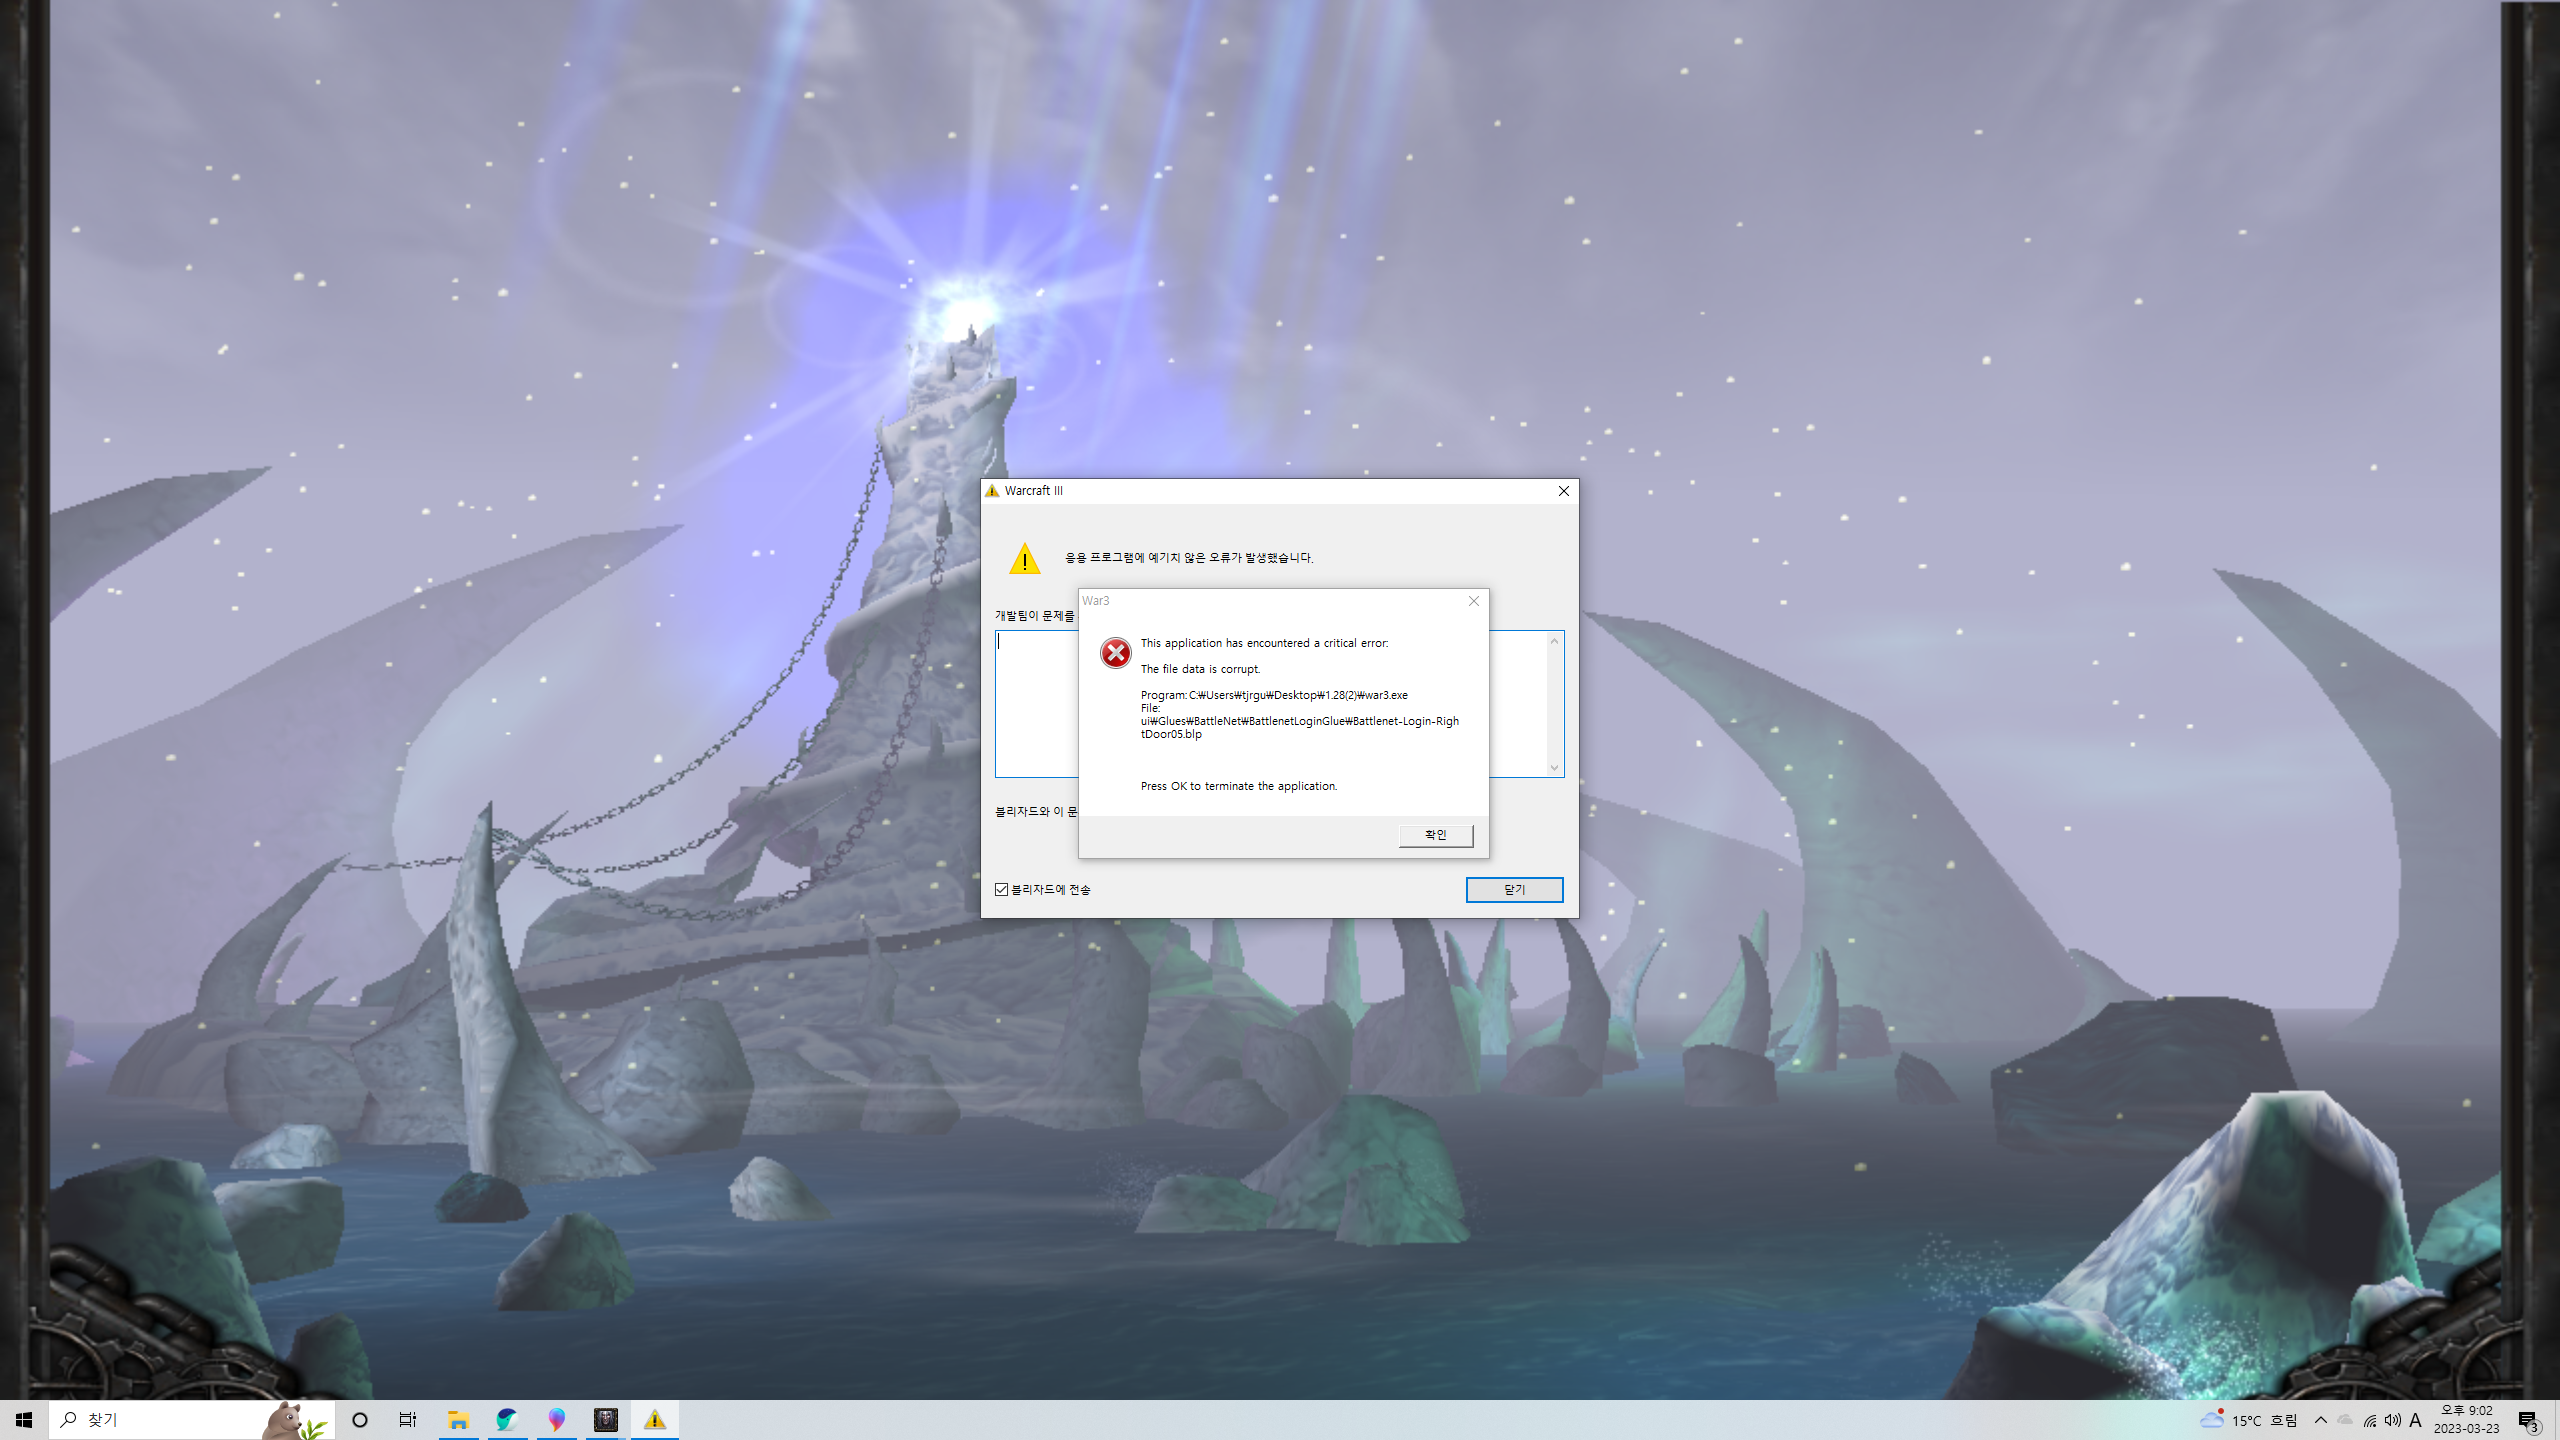The height and width of the screenshot is (1440, 2560).
Task: Switch to the Warcraft III game taskbar icon
Action: (x=606, y=1420)
